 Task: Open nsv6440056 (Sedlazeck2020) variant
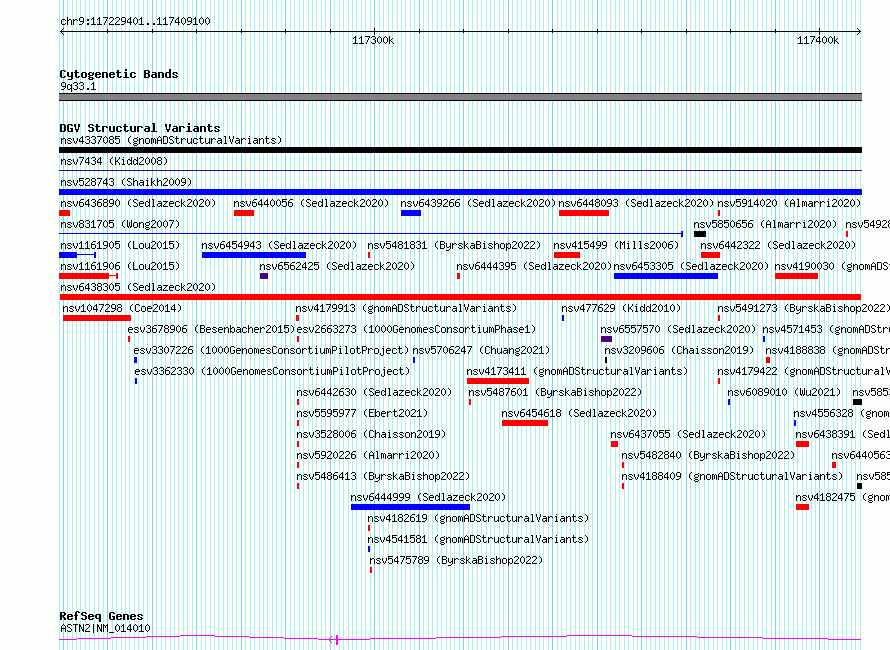point(311,203)
